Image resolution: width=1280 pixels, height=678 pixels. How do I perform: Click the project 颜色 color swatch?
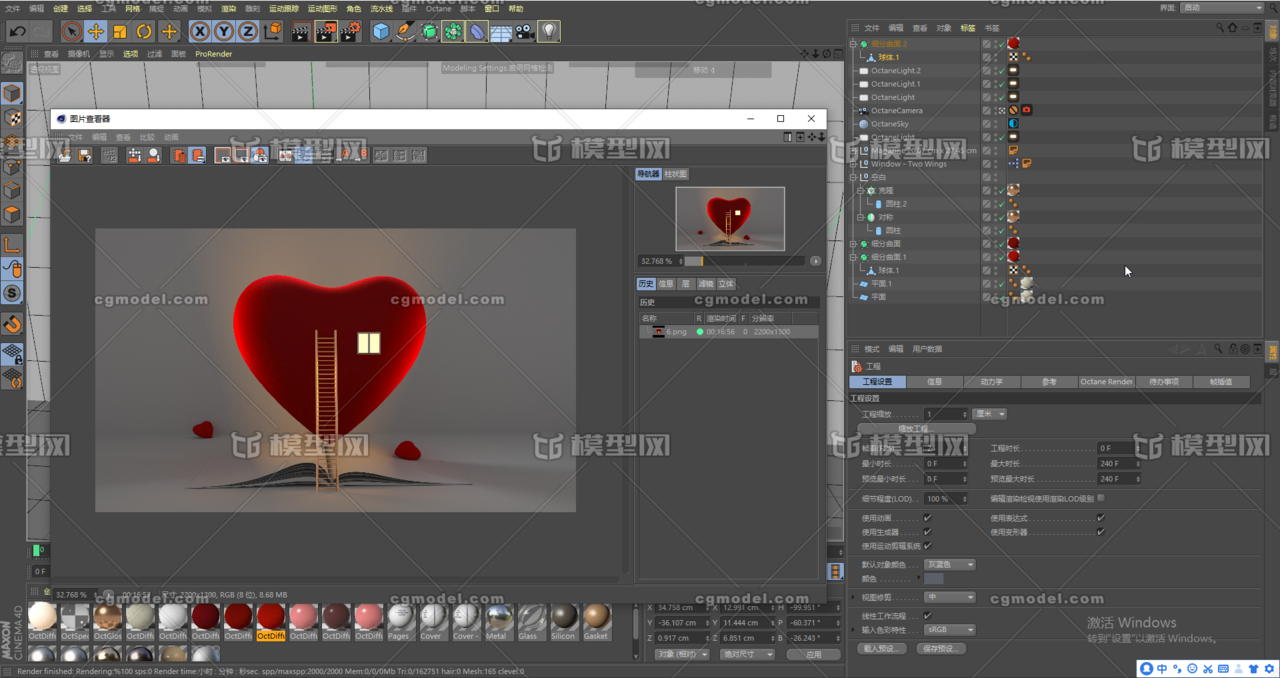[933, 579]
